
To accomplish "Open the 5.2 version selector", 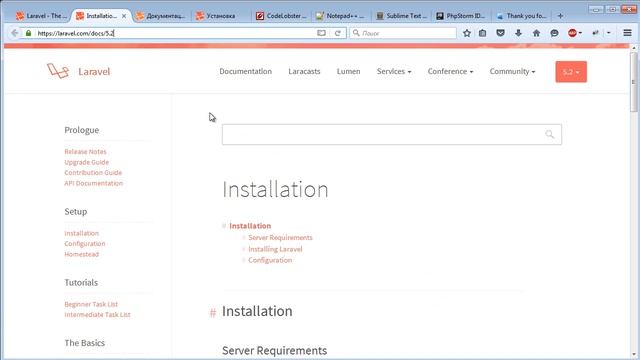I will tap(571, 72).
